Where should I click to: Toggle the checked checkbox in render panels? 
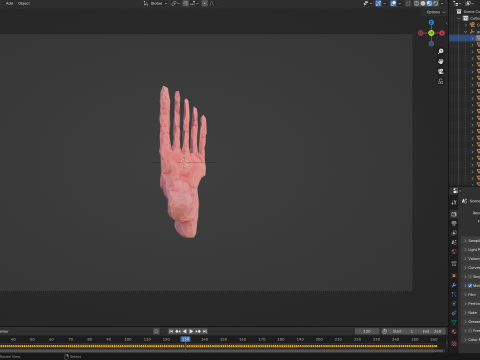click(470, 286)
